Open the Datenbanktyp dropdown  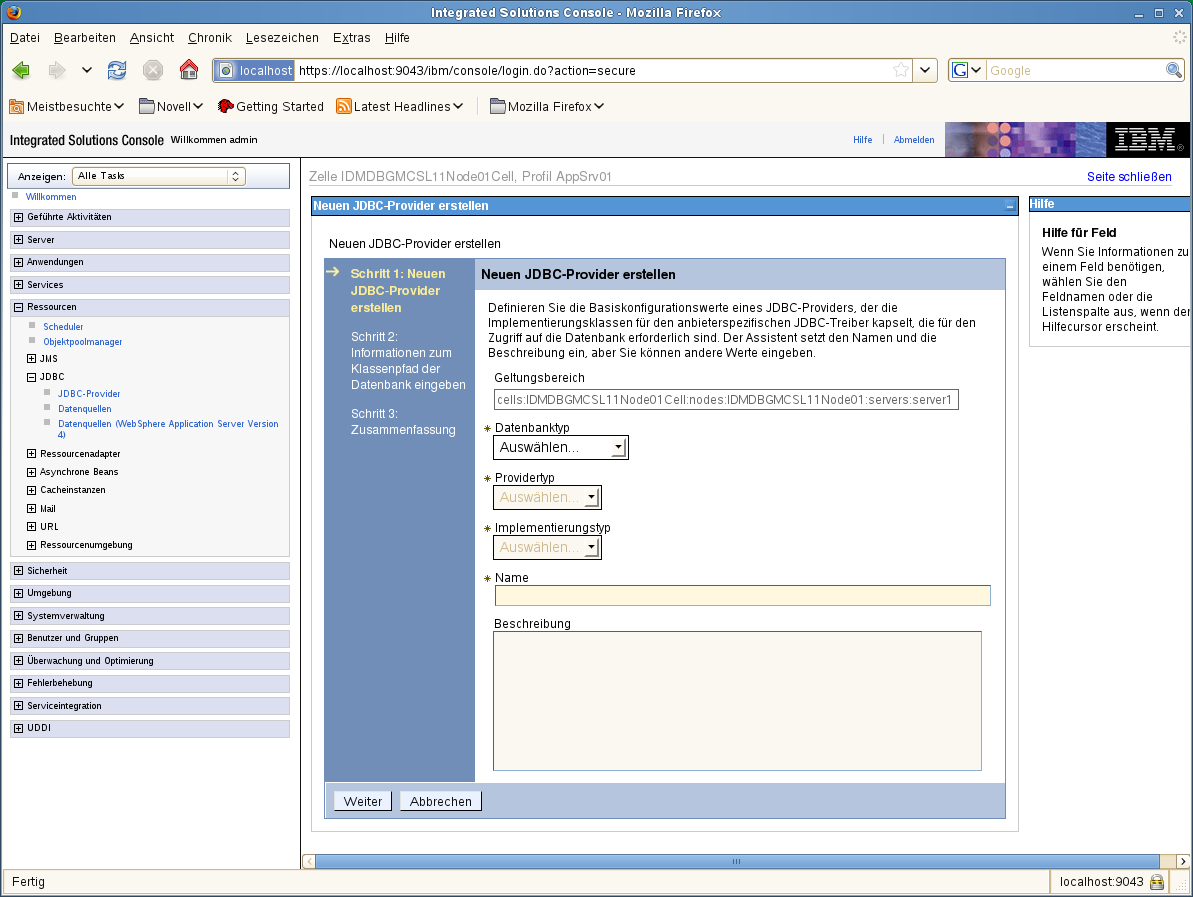click(x=561, y=447)
